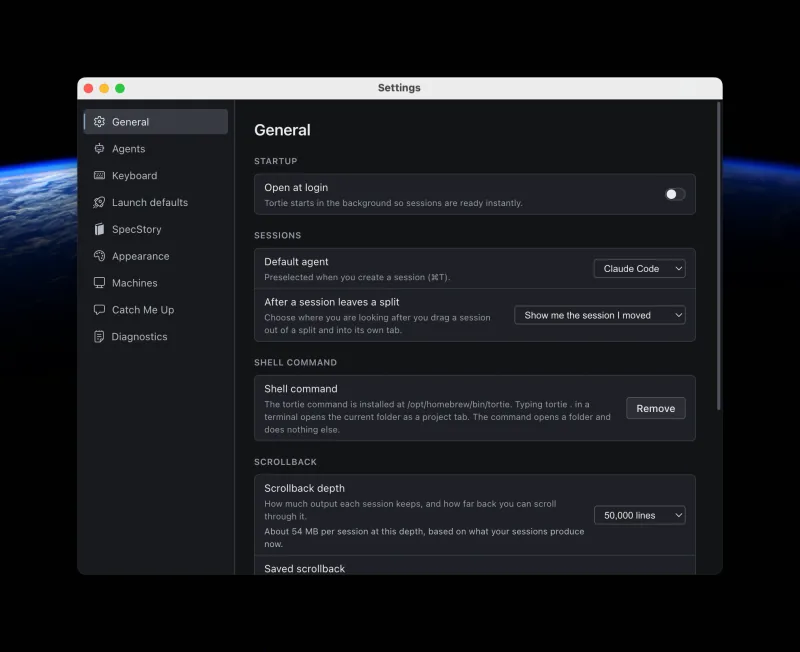Click the Launch defaults rocket icon

tap(99, 203)
